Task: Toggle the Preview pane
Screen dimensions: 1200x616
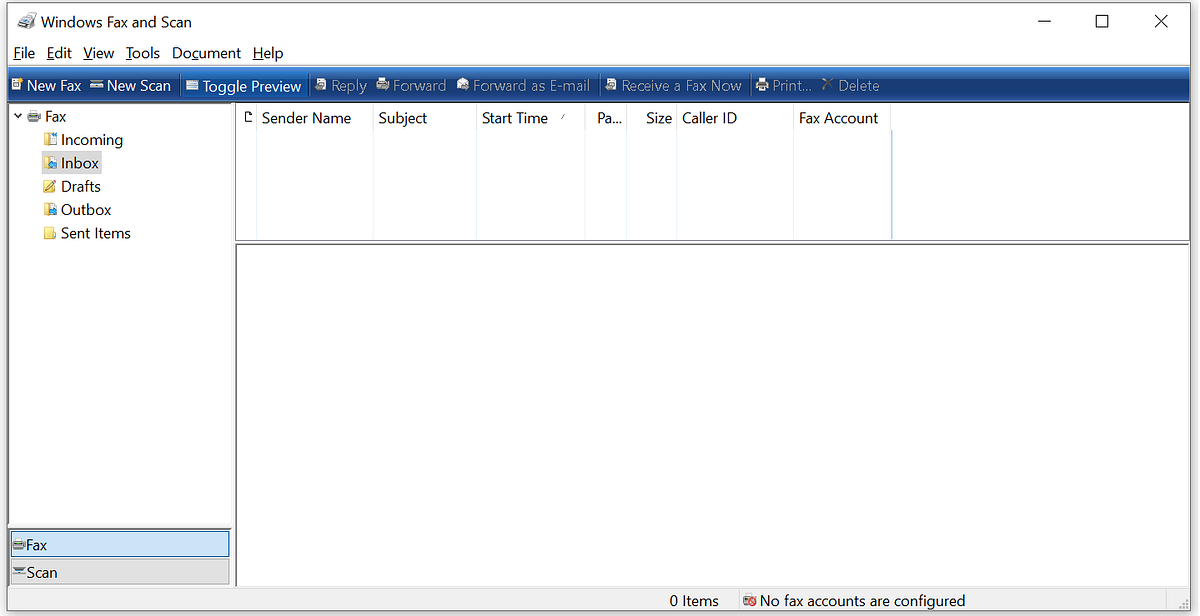Action: point(243,85)
